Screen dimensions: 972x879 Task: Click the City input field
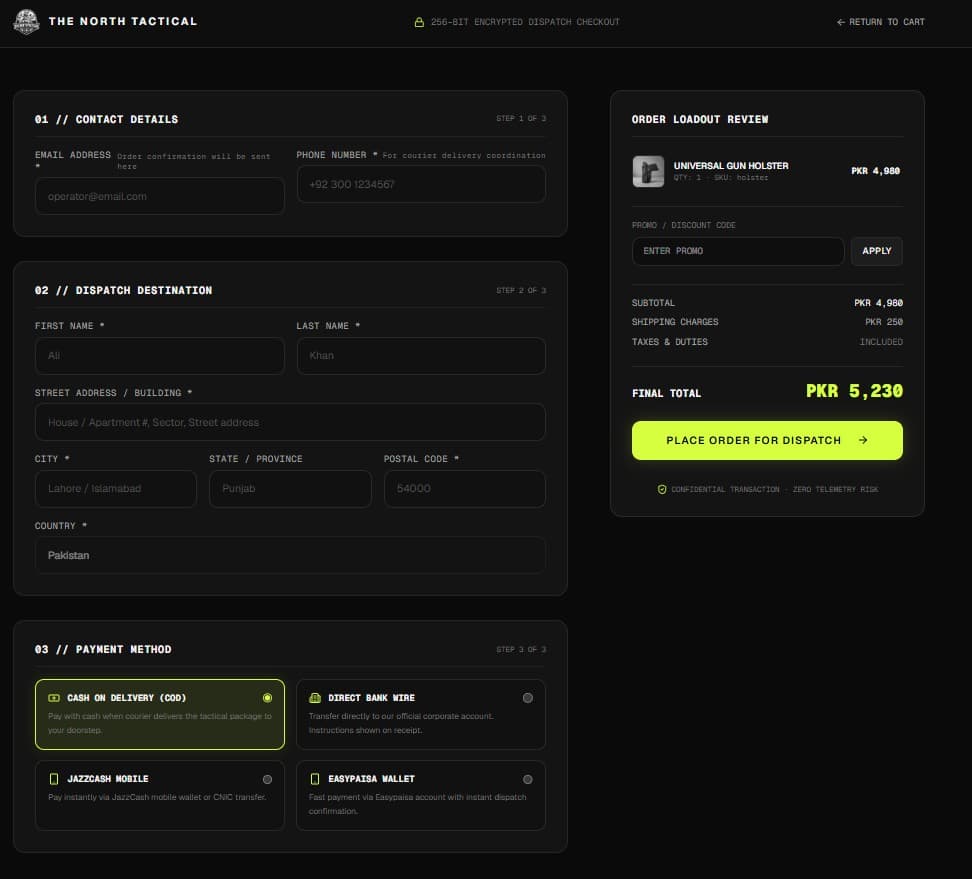point(116,488)
